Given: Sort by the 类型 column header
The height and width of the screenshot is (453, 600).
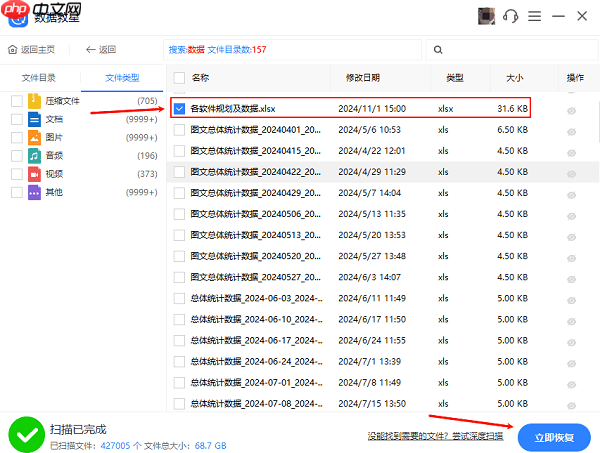Looking at the screenshot, I should pyautogui.click(x=455, y=78).
